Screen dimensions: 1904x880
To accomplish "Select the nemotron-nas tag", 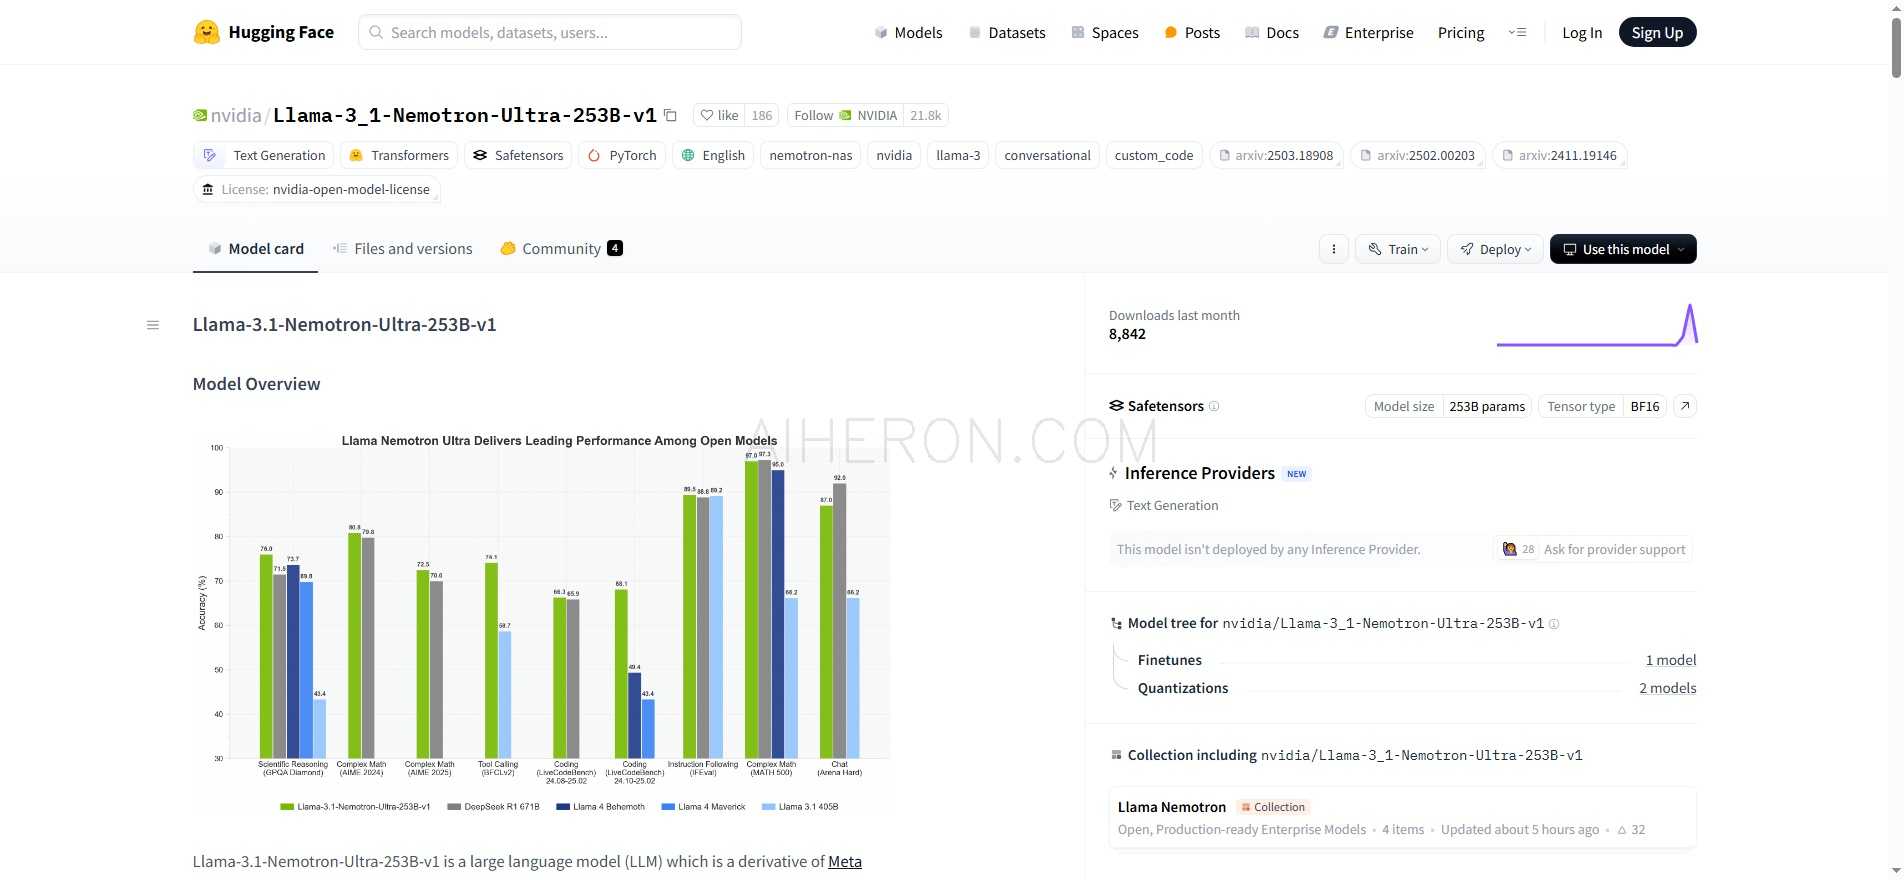I will click(811, 155).
